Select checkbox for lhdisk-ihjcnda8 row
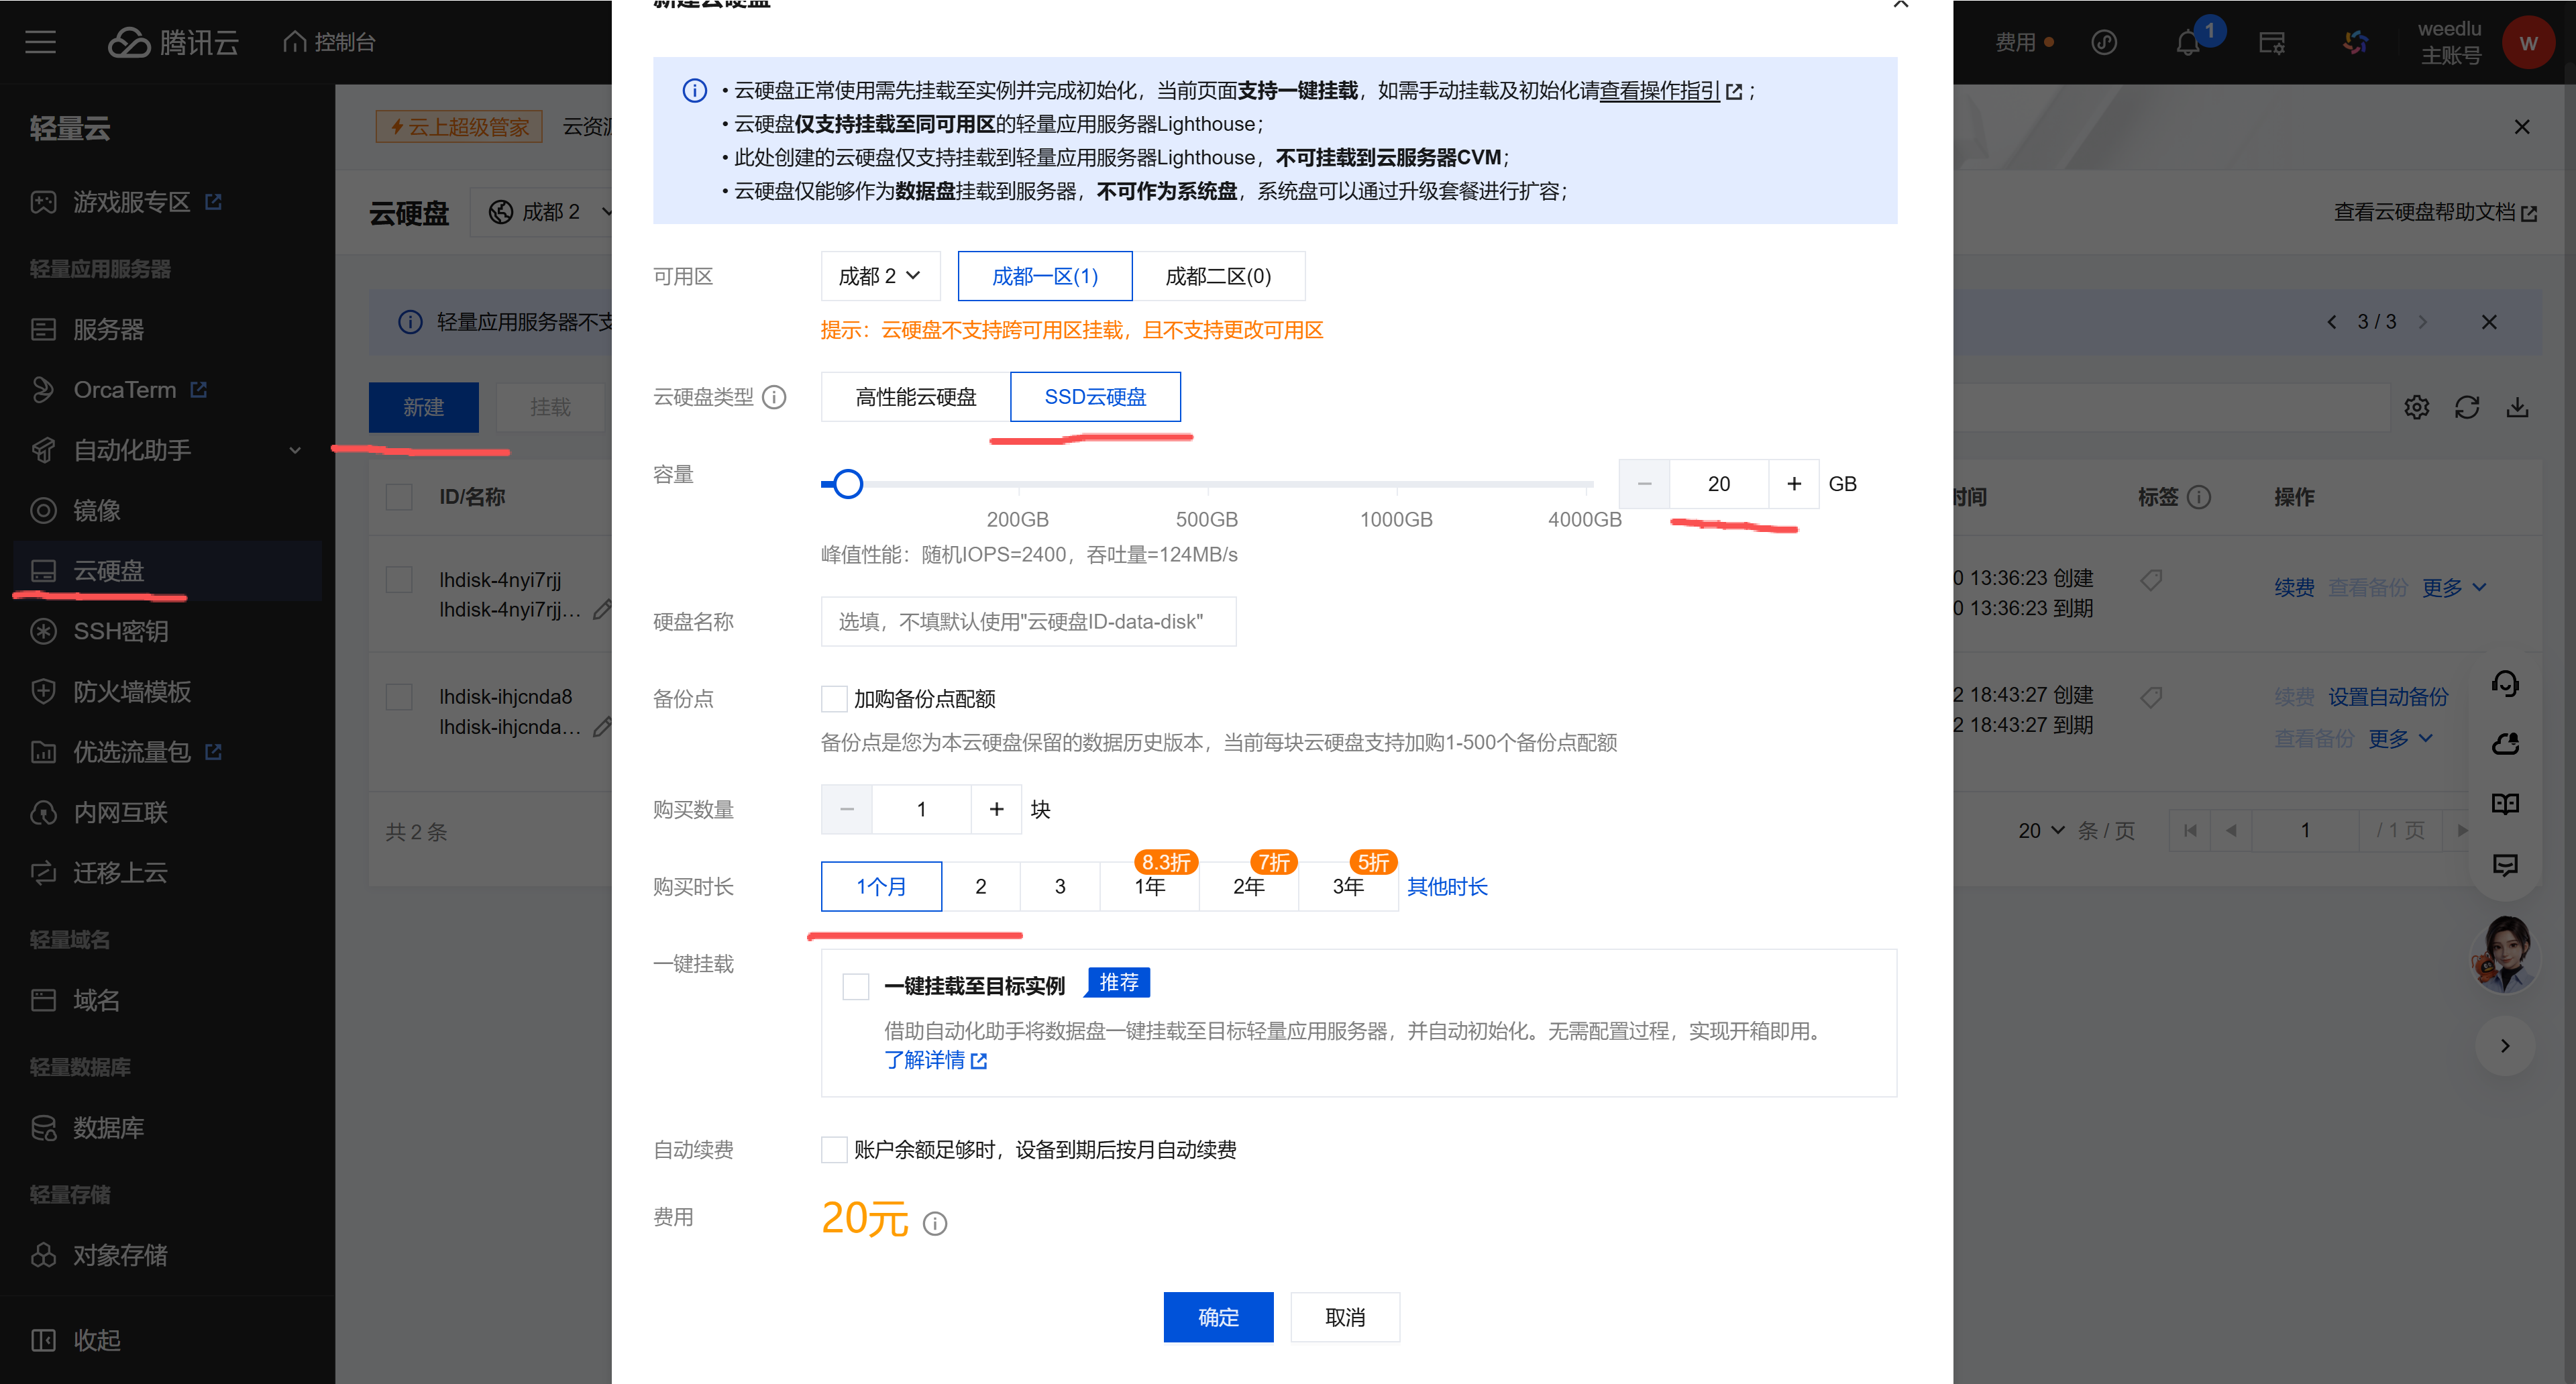The height and width of the screenshot is (1384, 2576). point(399,697)
